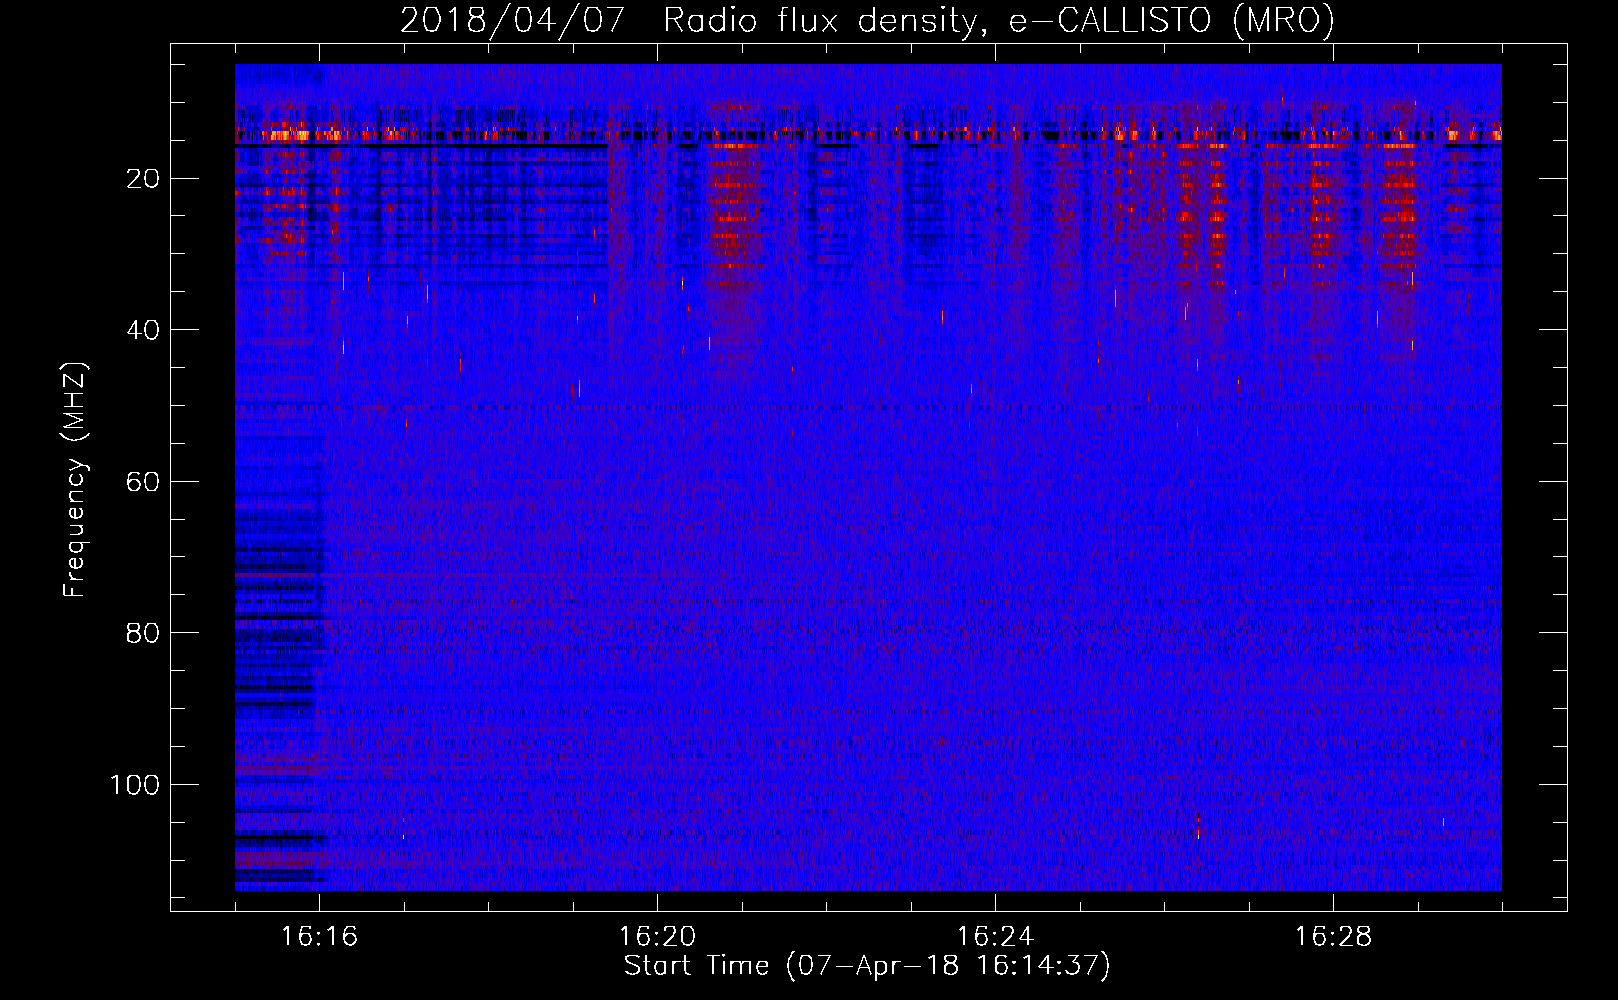Click the "Frequency (MHZ)" axis label
Image resolution: width=1618 pixels, height=1000 pixels.
point(75,480)
